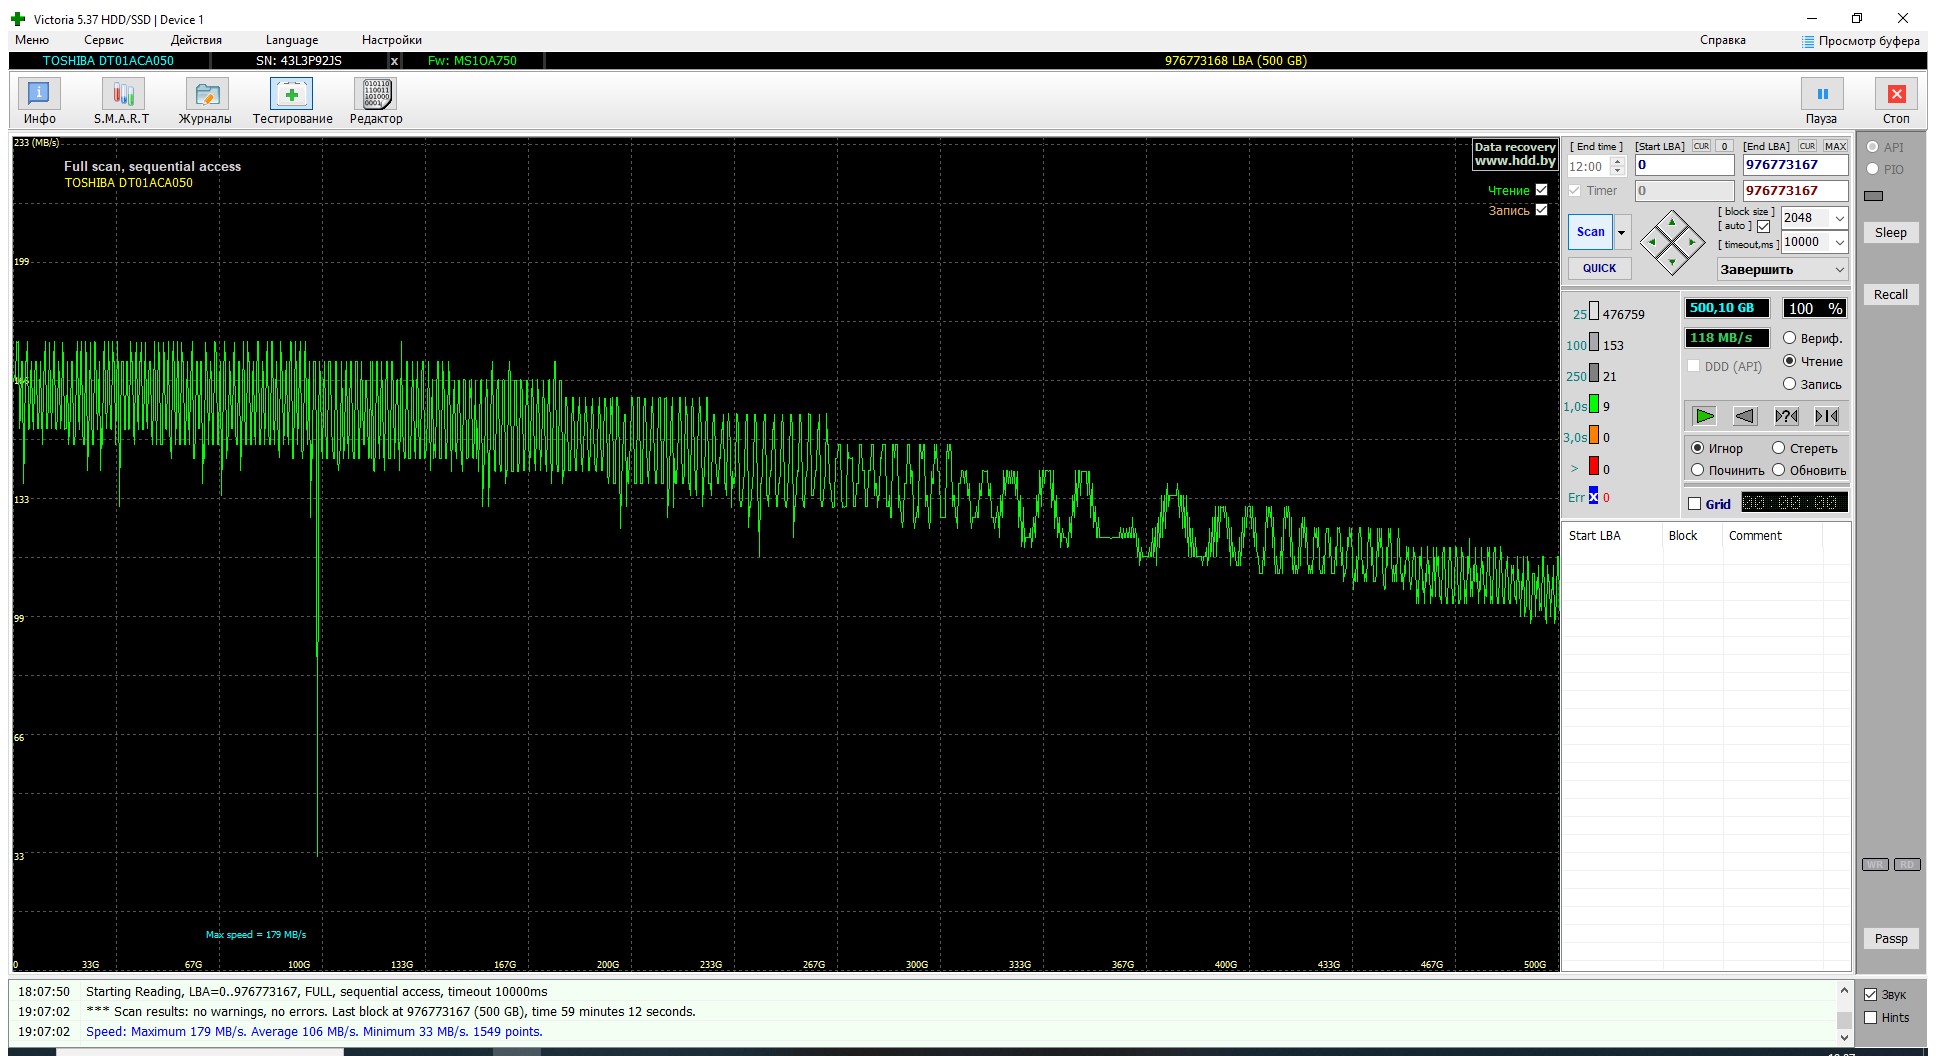
Task: Select Игнор bad block action
Action: (1698, 448)
